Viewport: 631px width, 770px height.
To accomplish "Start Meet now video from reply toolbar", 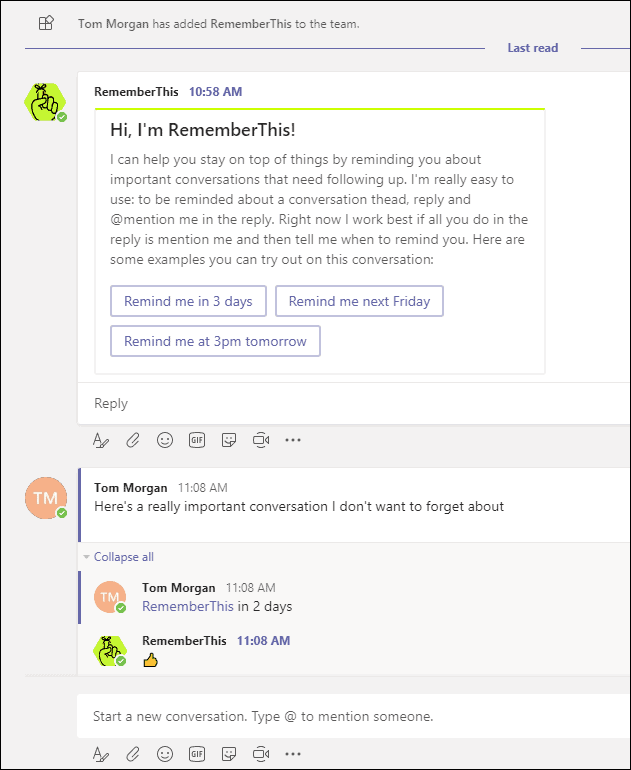I will click(x=261, y=440).
